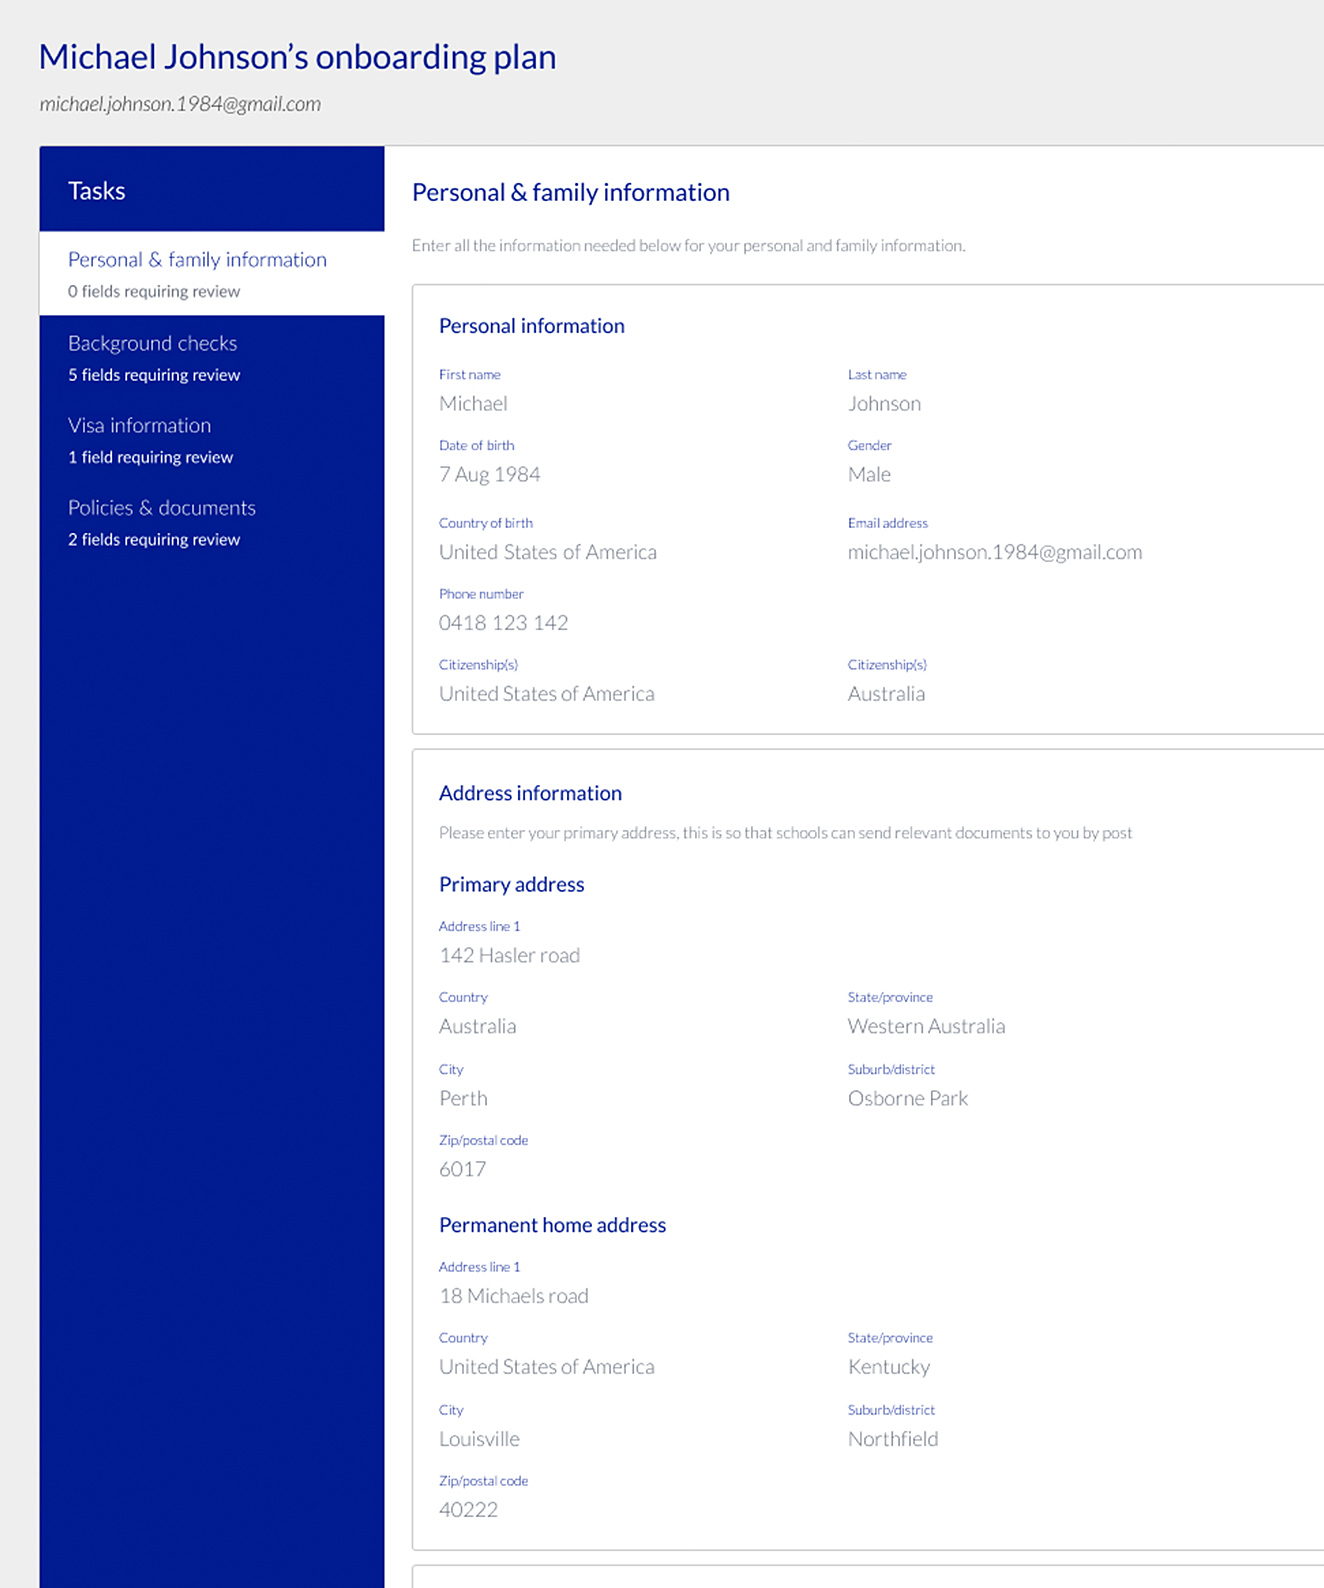
Task: Click the City field showing Perth
Action: 463,1099
